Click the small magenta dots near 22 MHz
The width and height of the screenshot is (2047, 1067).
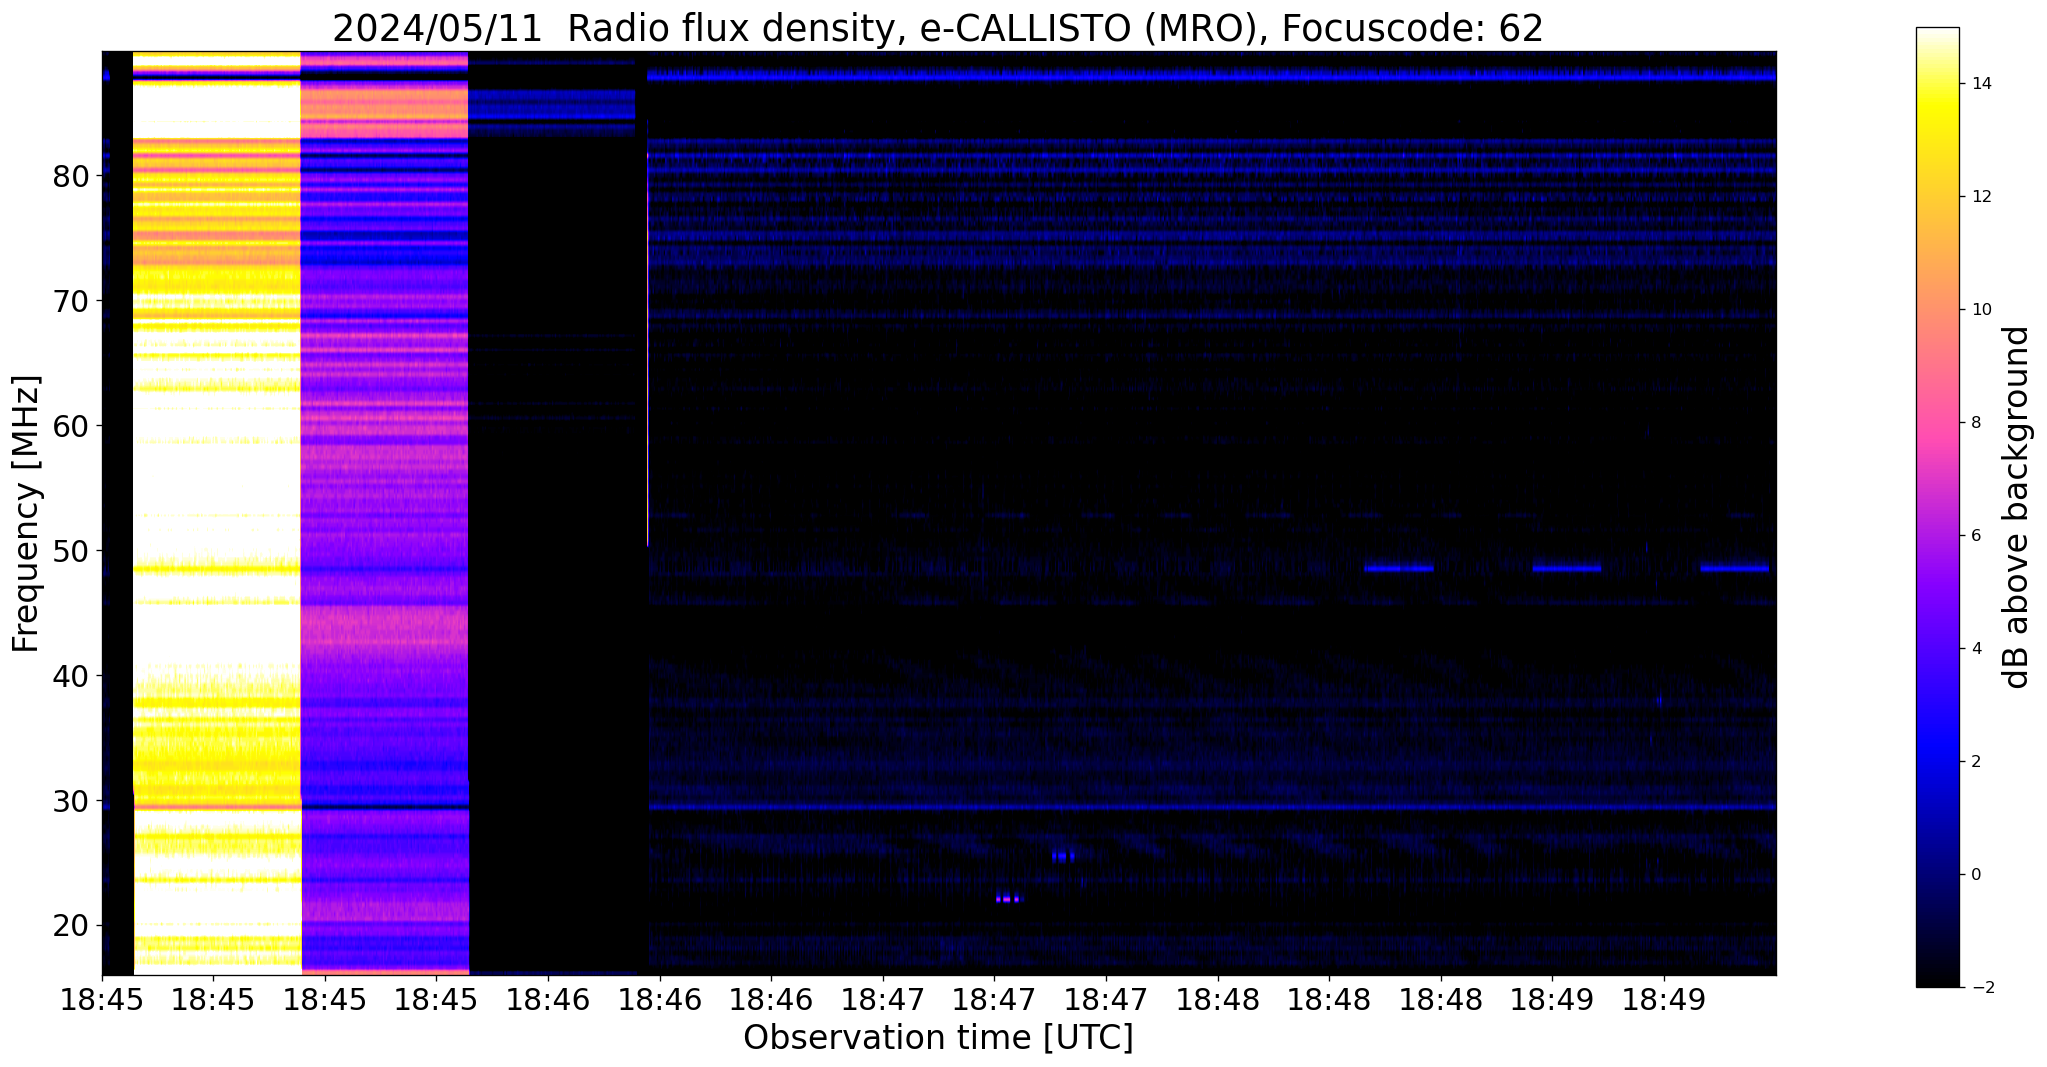tap(1009, 899)
